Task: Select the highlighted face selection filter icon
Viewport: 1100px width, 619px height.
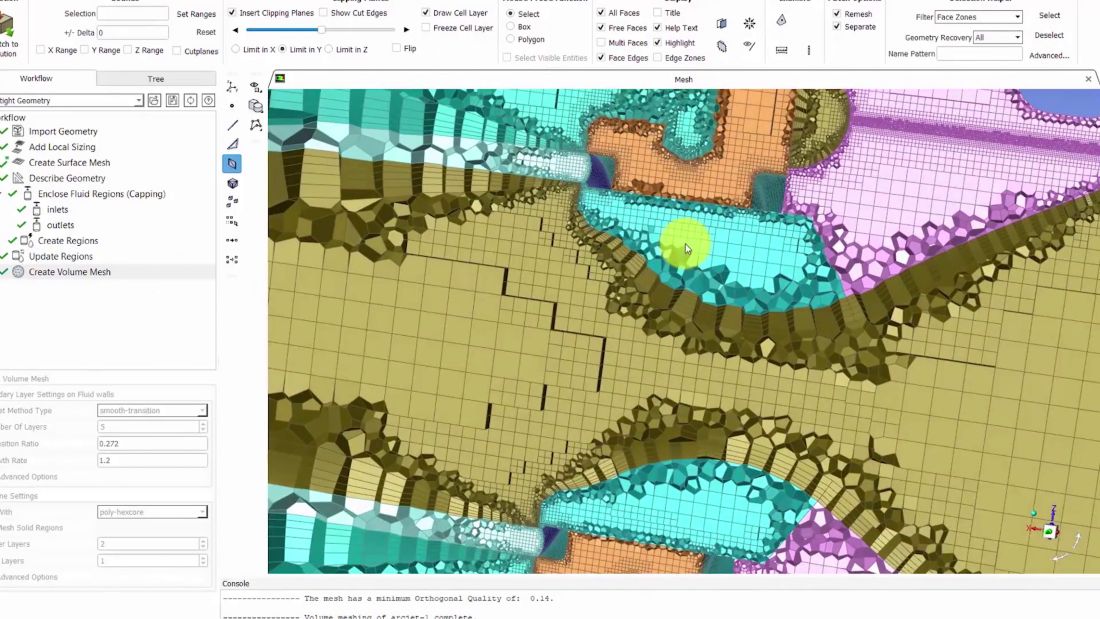Action: [x=232, y=163]
